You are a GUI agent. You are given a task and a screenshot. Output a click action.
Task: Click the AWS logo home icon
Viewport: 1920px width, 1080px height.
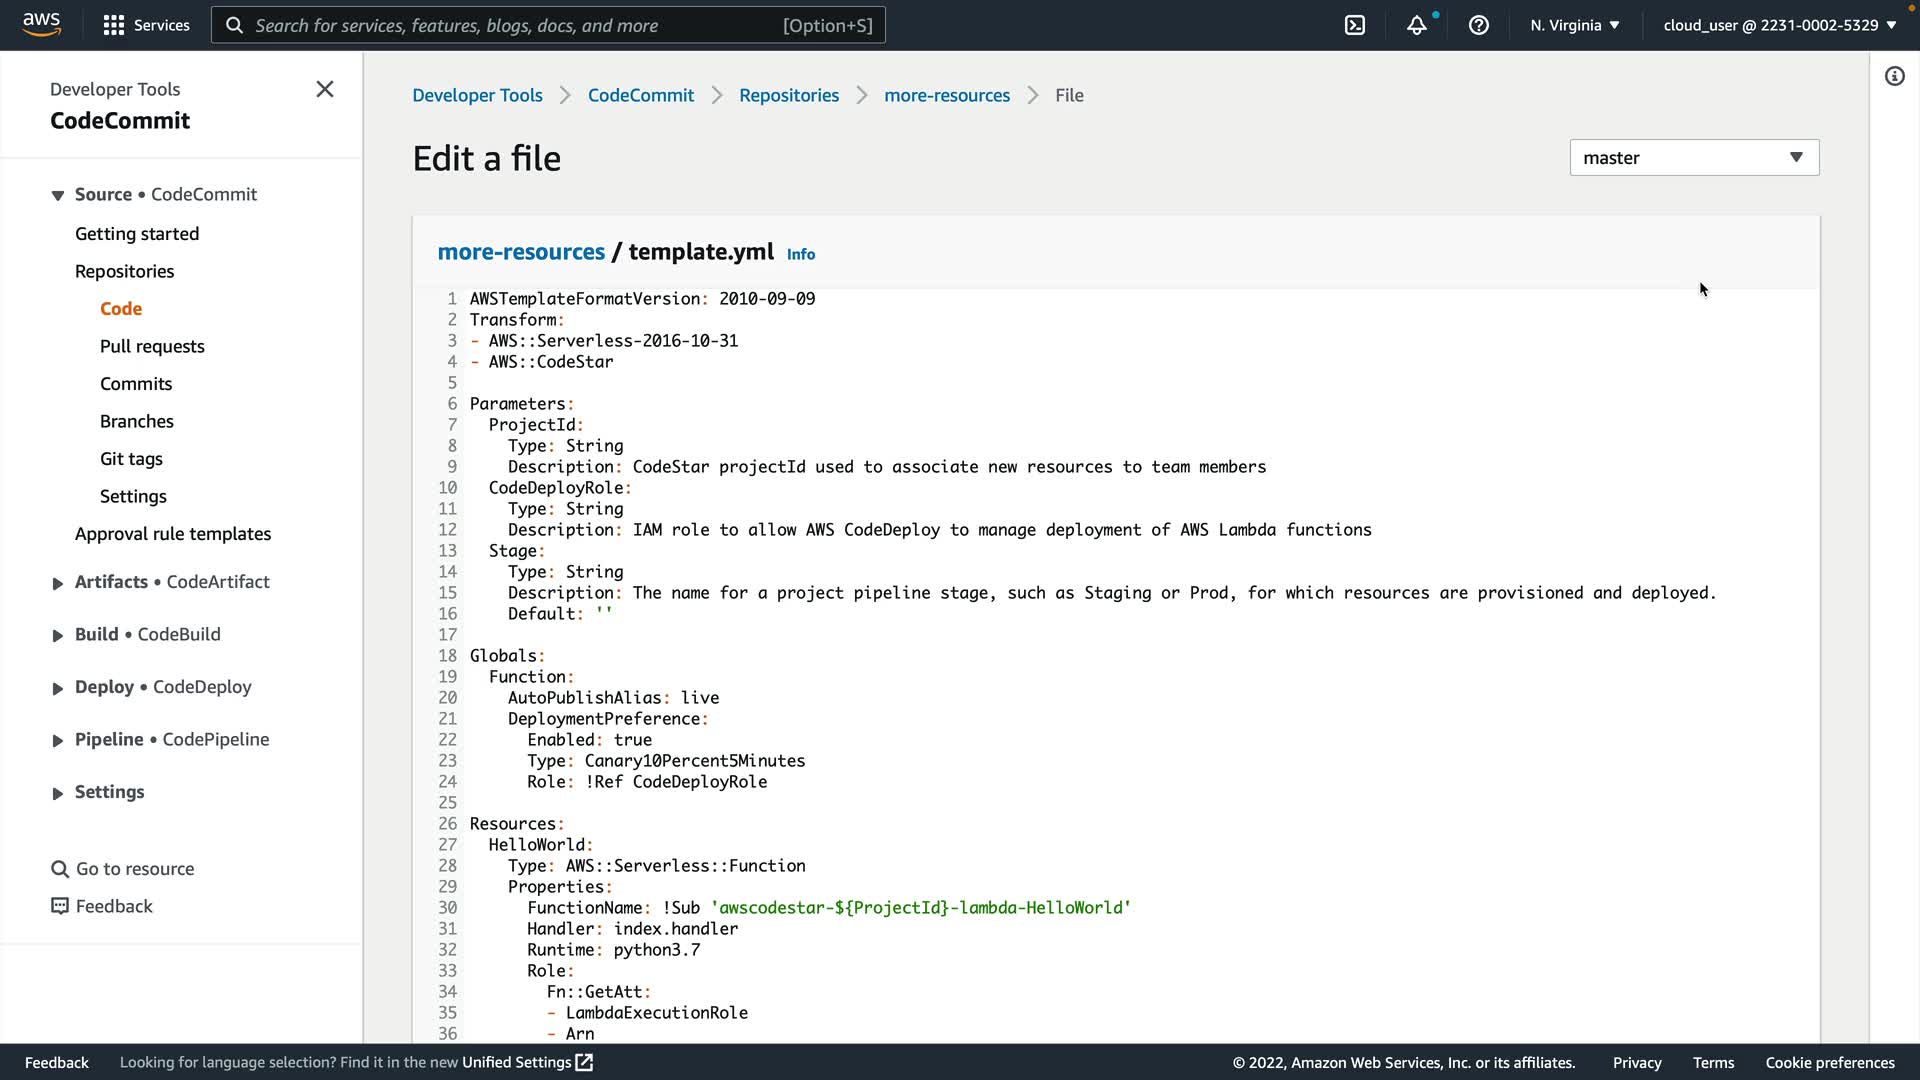pyautogui.click(x=41, y=24)
